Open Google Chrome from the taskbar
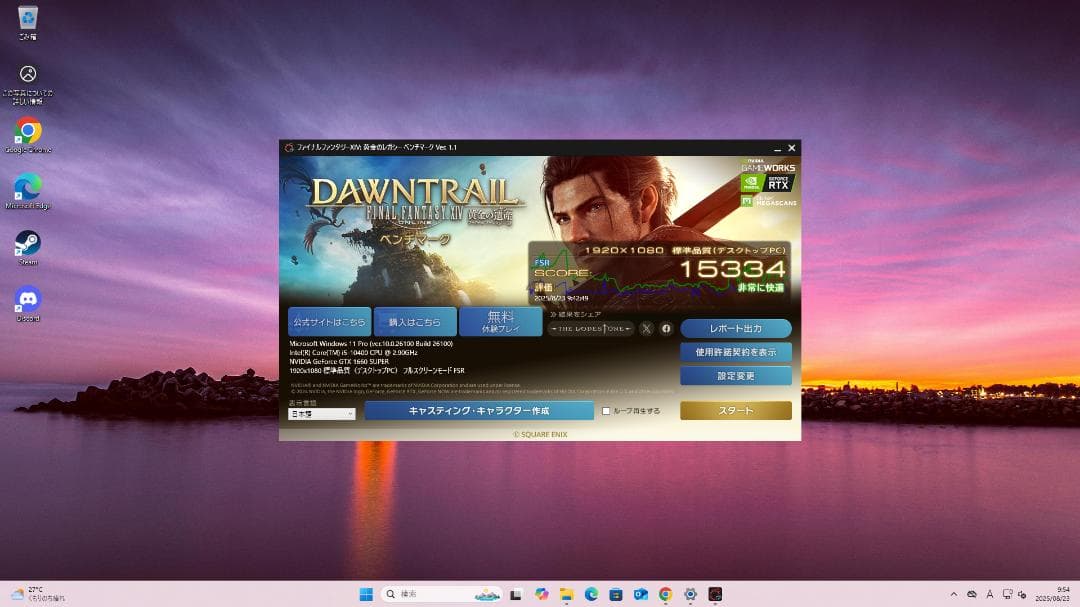This screenshot has width=1080, height=607. [663, 592]
